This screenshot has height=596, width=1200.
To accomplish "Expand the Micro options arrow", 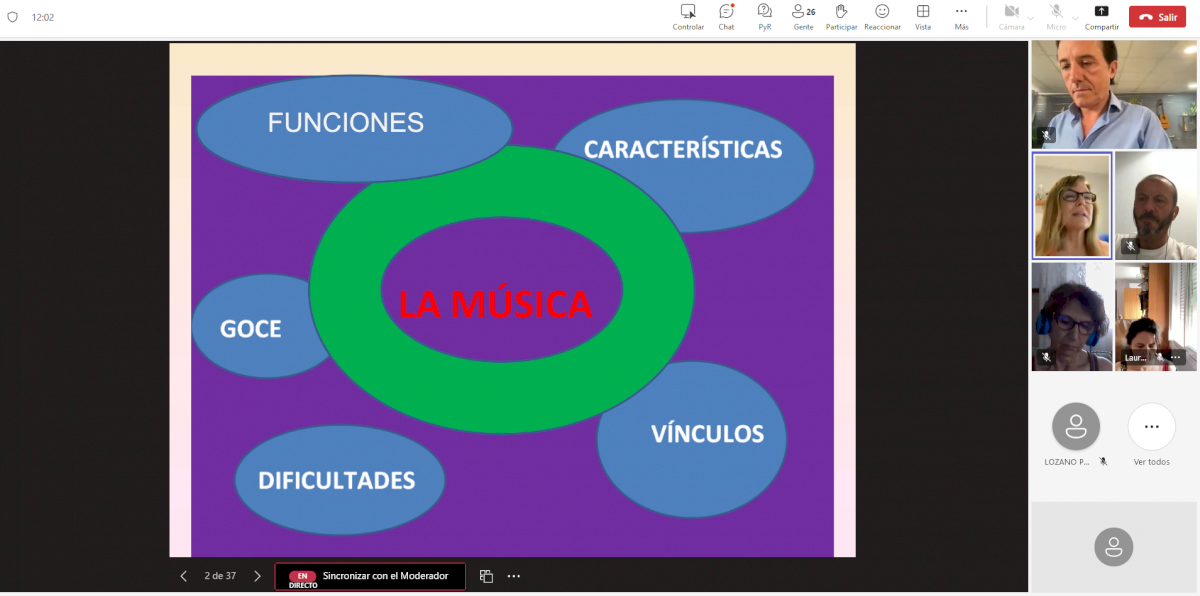I will (1075, 17).
